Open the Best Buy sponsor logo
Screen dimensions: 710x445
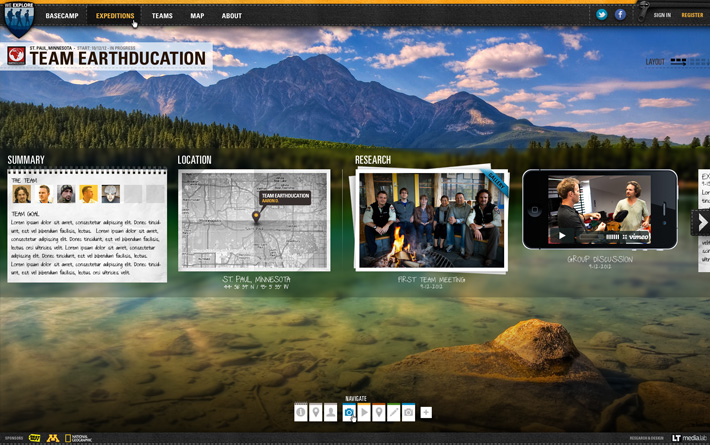point(34,438)
